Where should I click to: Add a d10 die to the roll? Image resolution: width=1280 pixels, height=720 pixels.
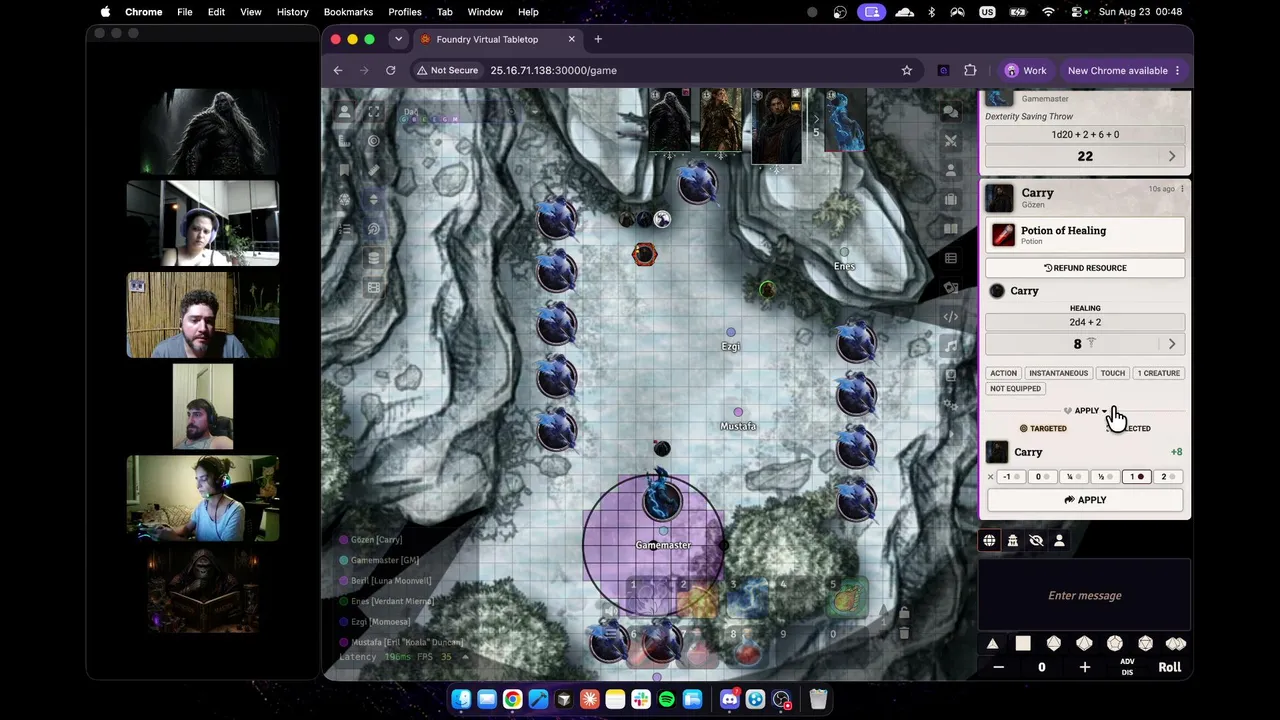click(x=1084, y=644)
